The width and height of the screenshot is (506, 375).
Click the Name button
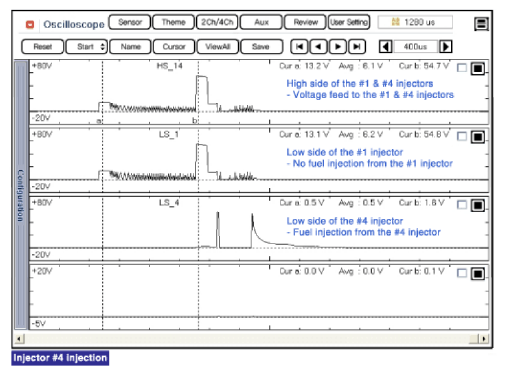click(130, 47)
